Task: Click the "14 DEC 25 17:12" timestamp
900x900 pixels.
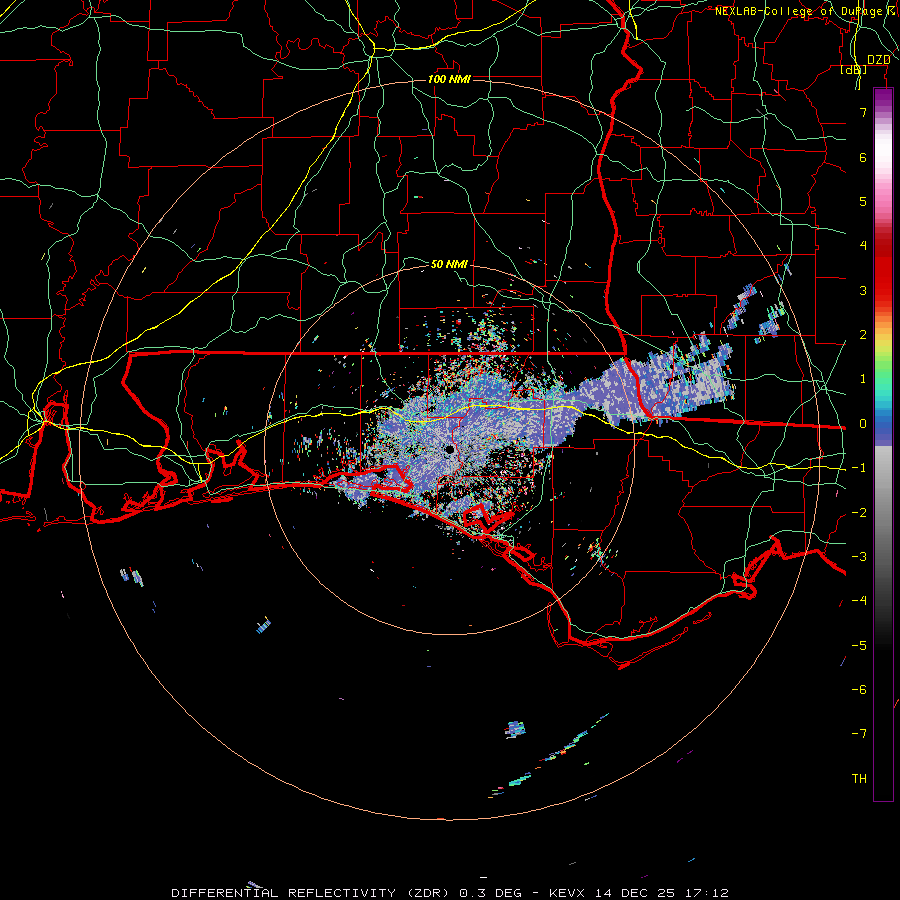Action: (661, 893)
